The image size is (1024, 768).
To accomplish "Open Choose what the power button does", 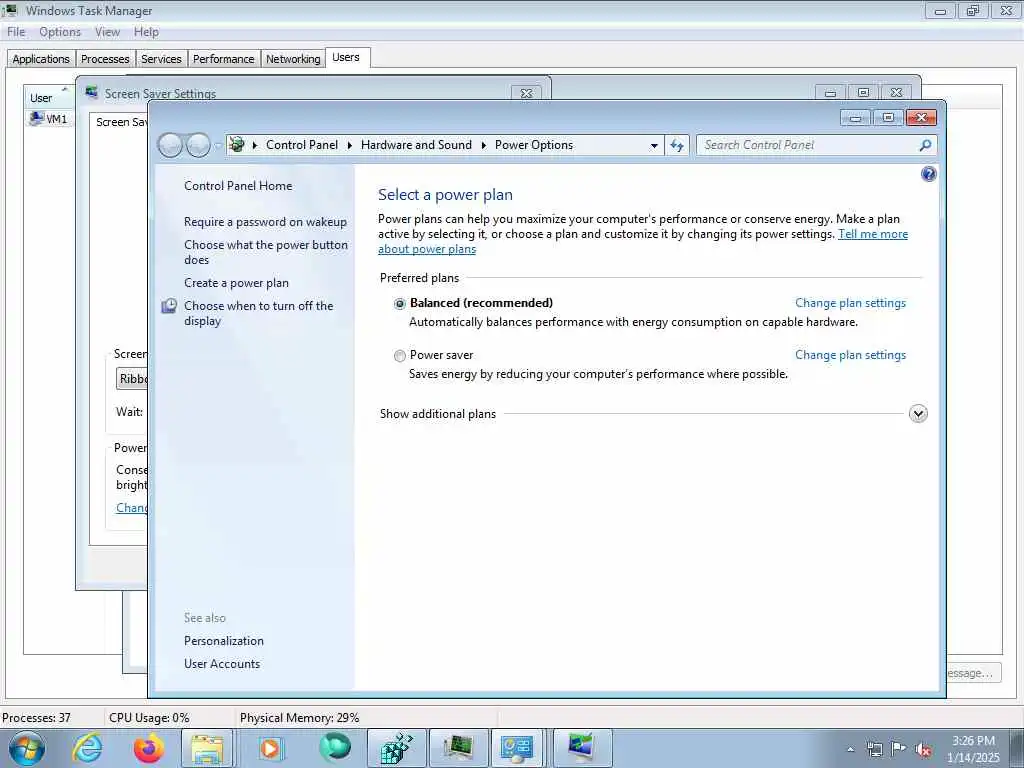I will (x=266, y=252).
